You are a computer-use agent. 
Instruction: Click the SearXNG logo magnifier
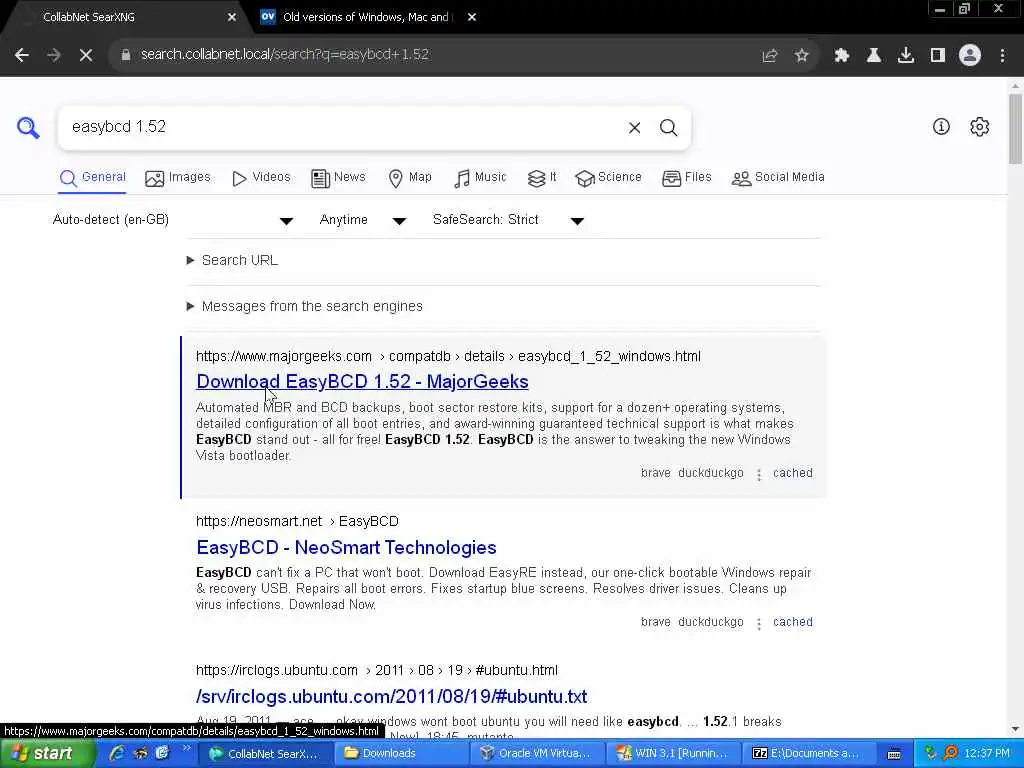[x=28, y=127]
